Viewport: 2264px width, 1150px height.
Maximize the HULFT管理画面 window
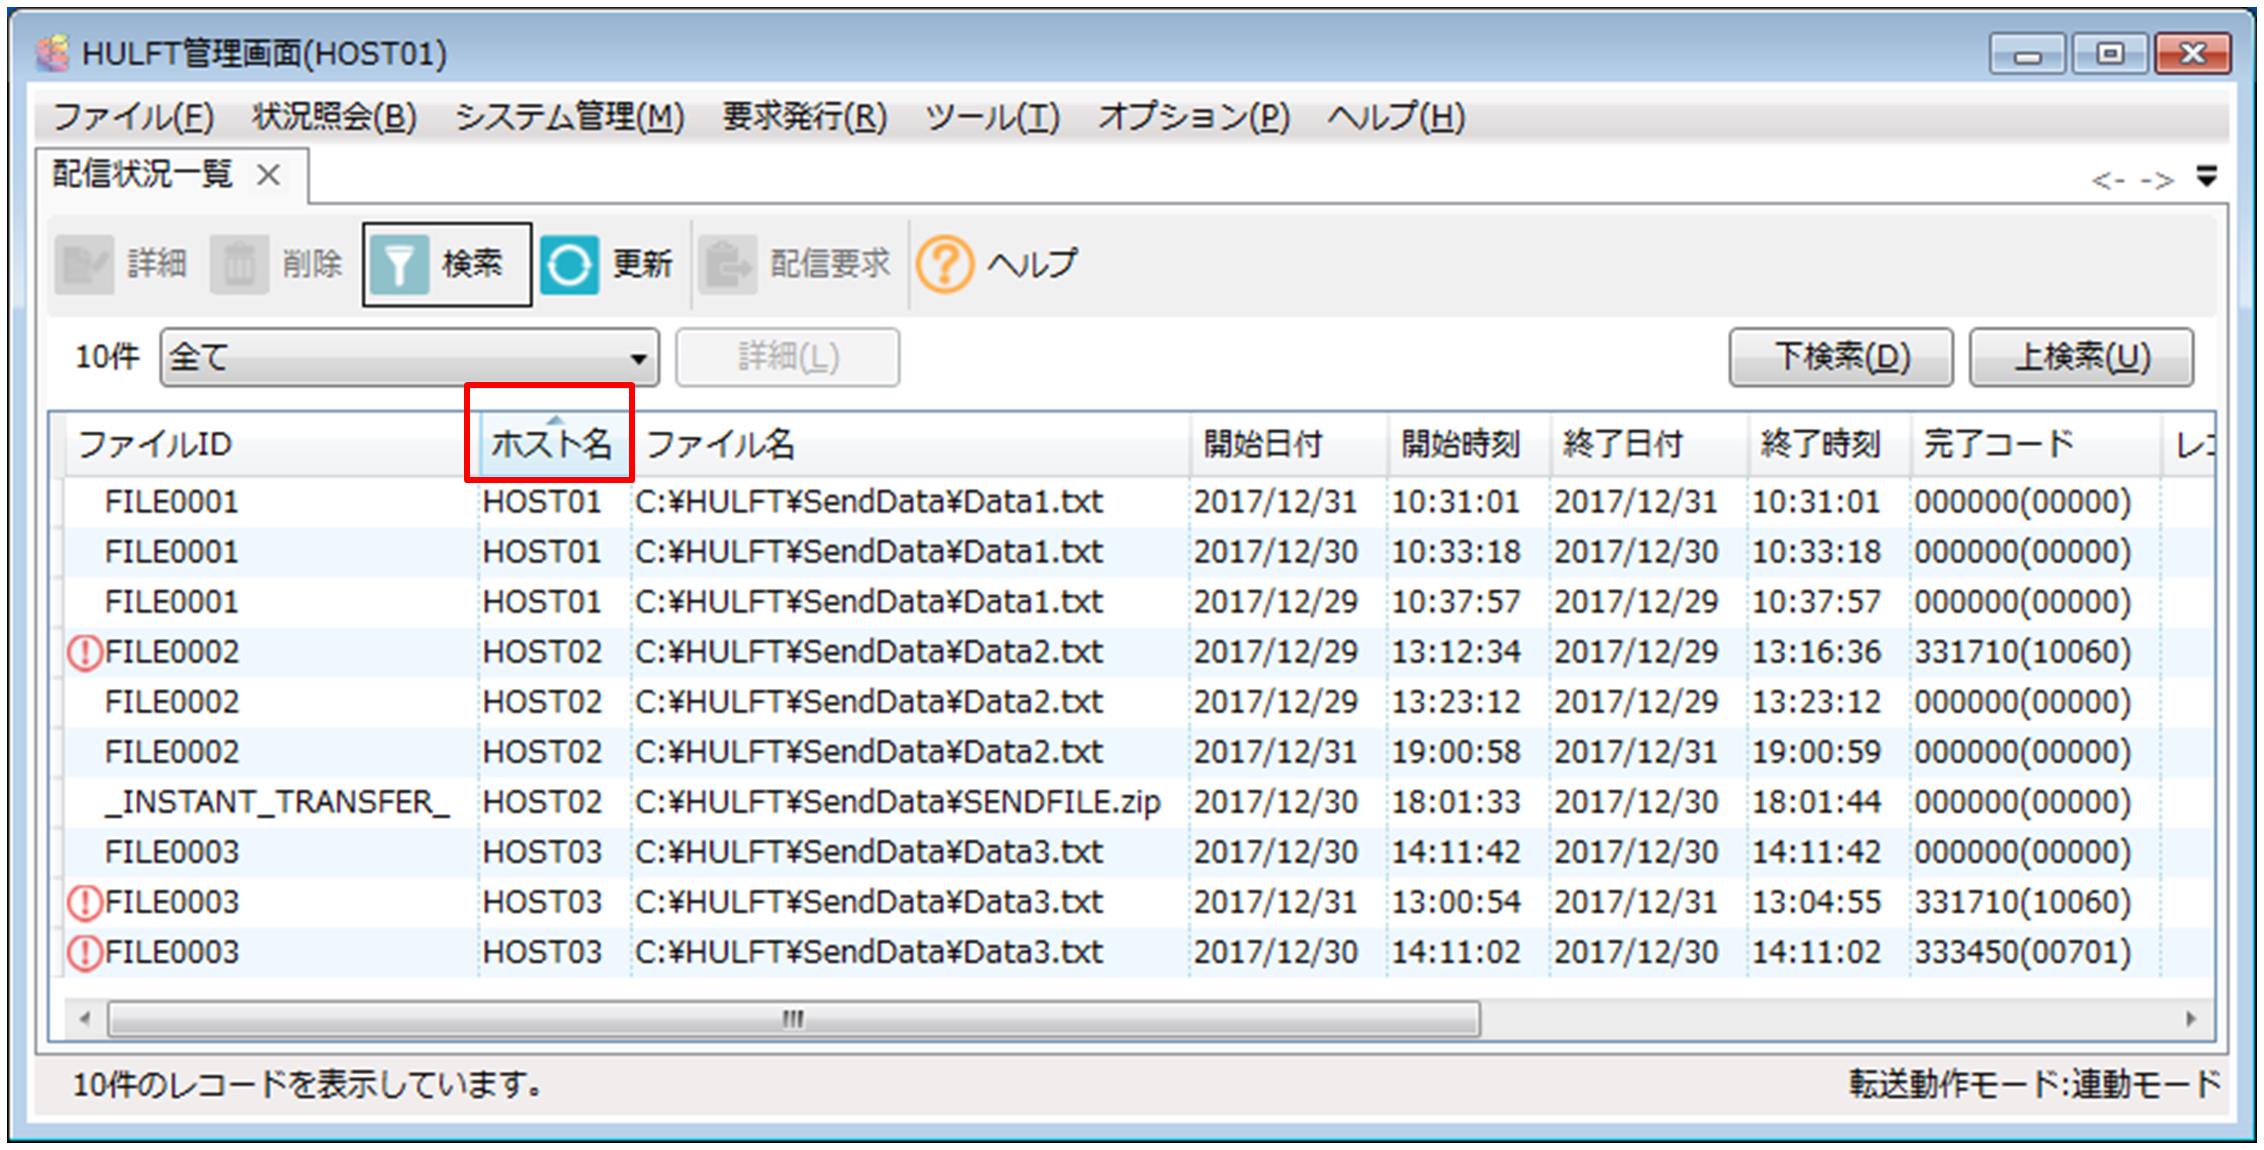[2110, 54]
